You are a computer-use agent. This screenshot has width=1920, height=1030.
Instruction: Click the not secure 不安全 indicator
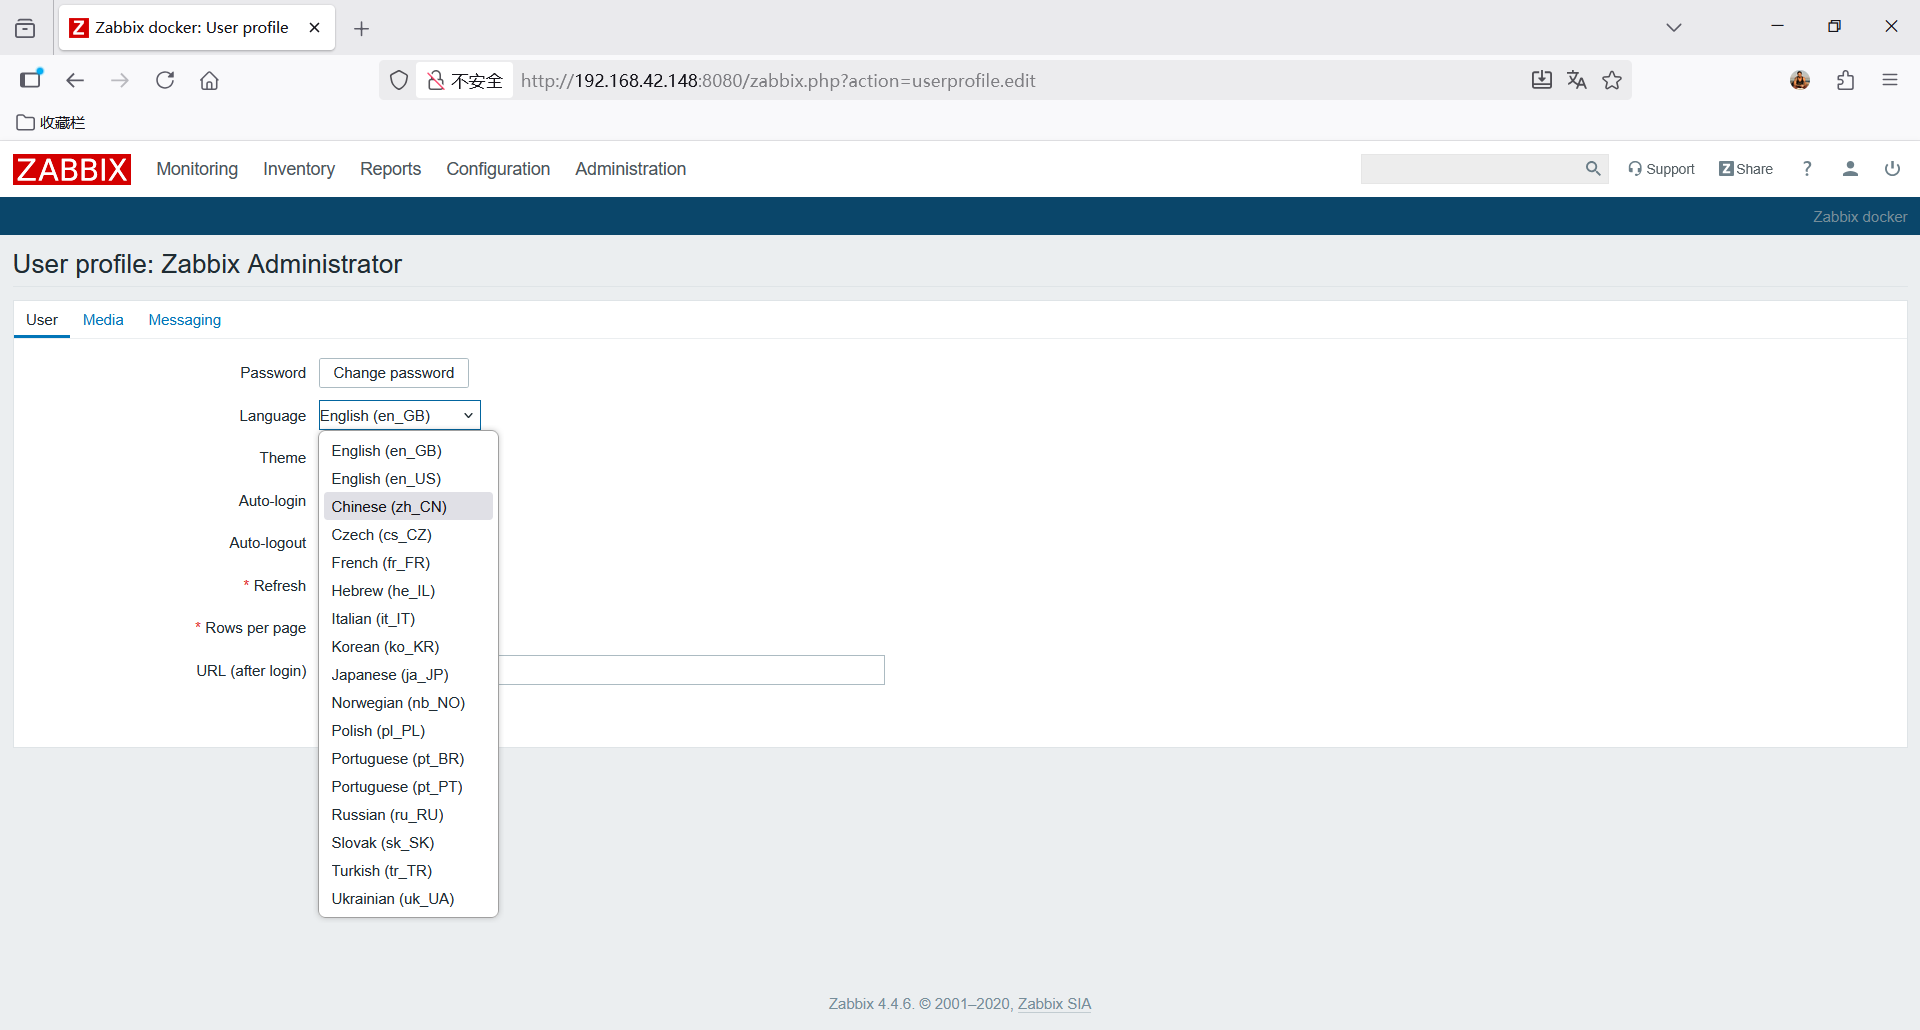[465, 80]
